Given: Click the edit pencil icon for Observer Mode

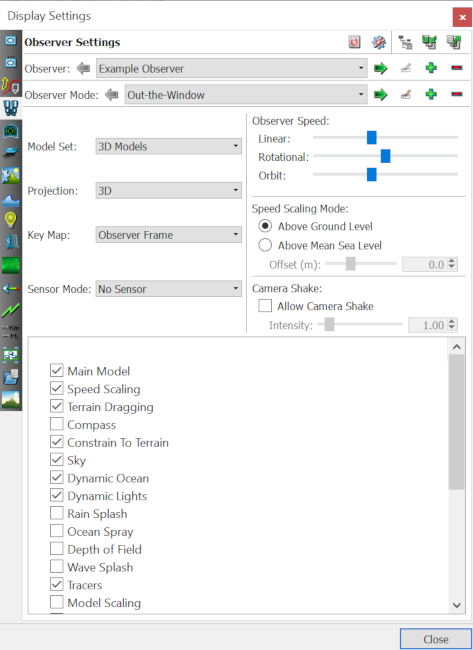Looking at the screenshot, I should click(x=406, y=95).
